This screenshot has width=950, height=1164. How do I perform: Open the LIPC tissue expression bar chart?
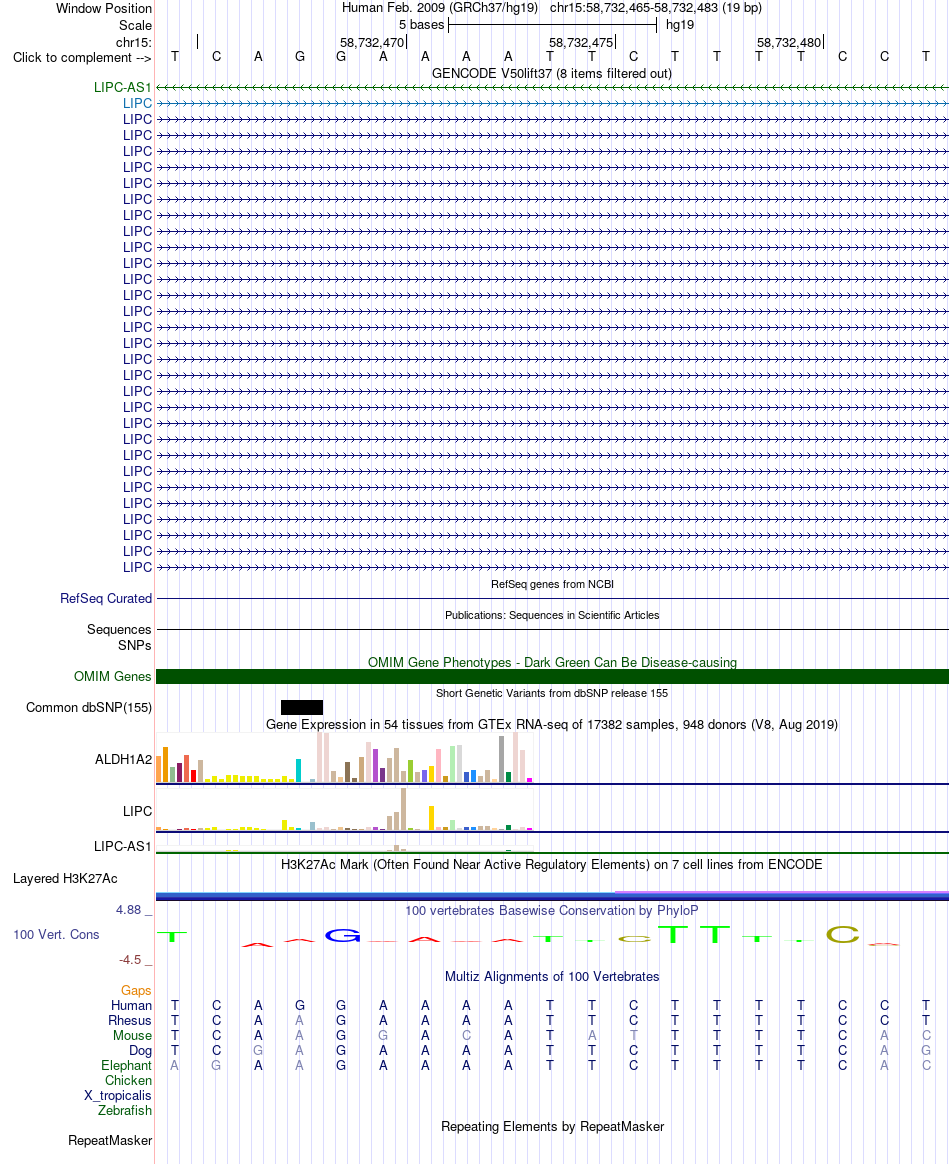(x=344, y=808)
